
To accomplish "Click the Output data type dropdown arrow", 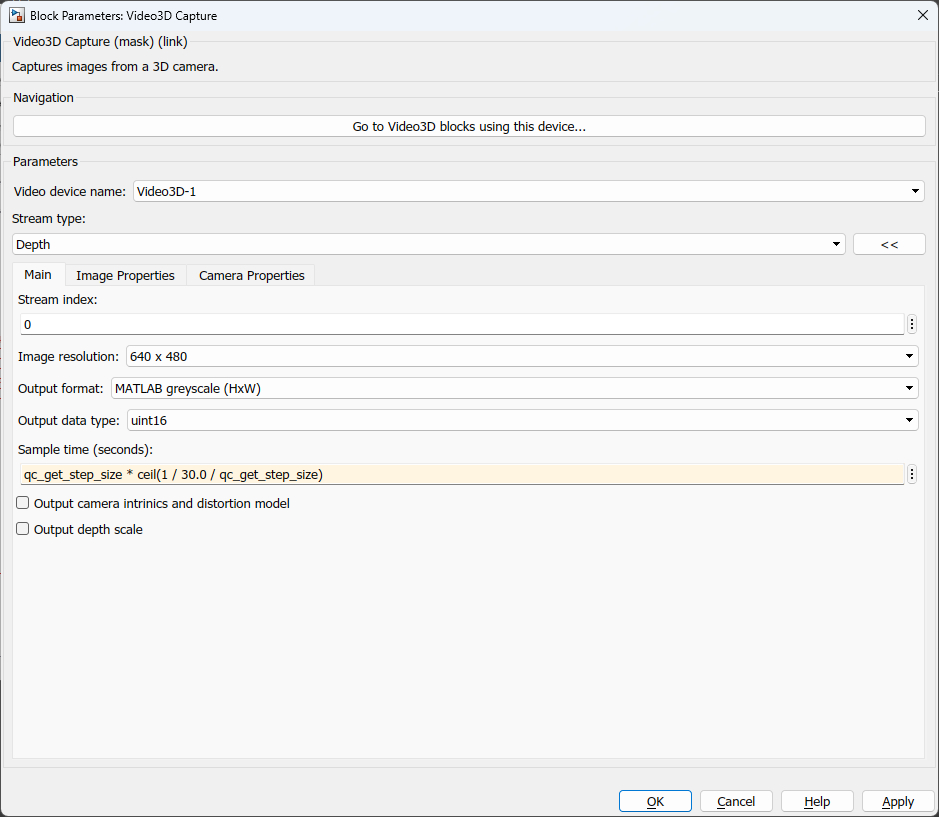I will pos(909,420).
